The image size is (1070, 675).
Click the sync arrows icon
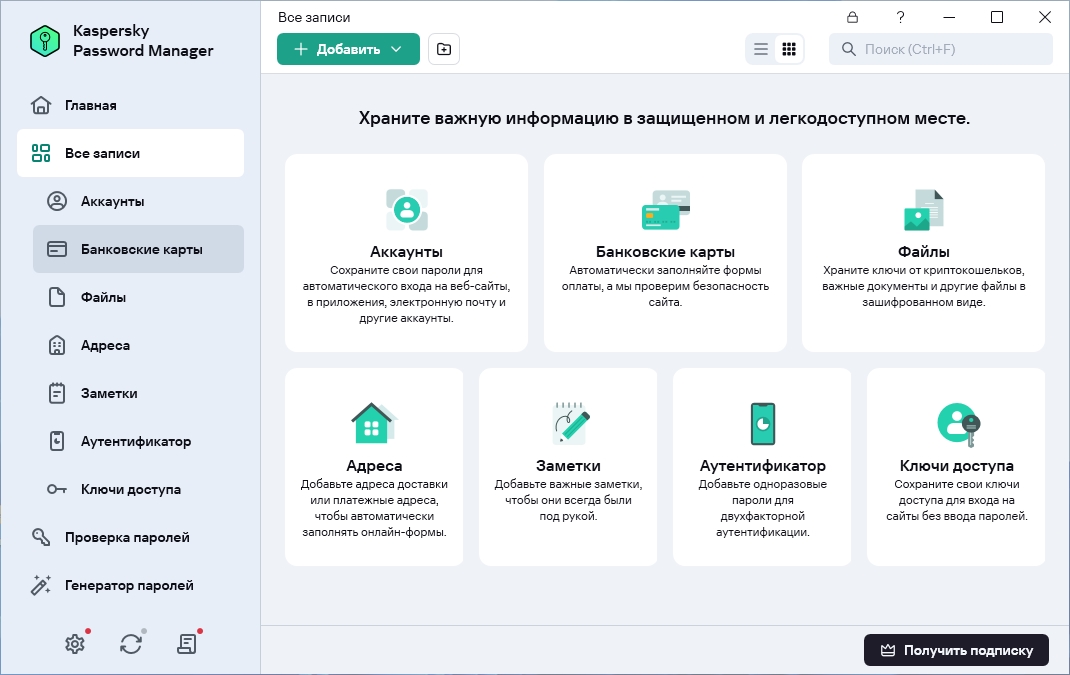tap(131, 644)
